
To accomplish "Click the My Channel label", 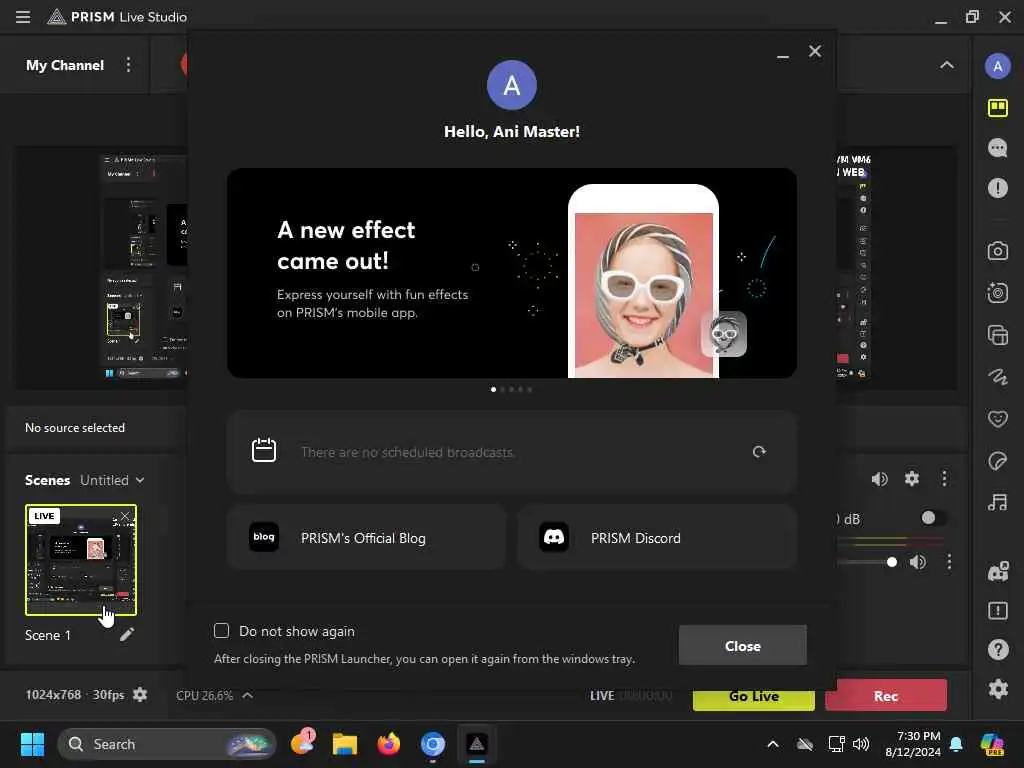I will pyautogui.click(x=65, y=65).
